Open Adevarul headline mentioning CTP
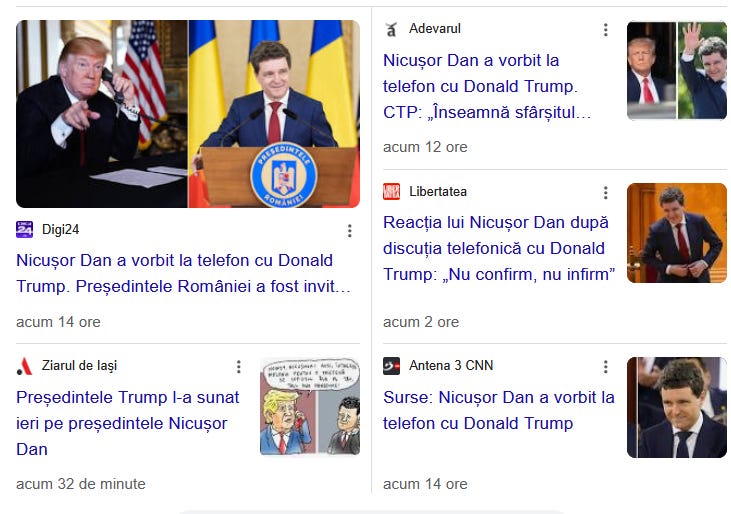Screen dimensions: 731x514 (x=487, y=86)
